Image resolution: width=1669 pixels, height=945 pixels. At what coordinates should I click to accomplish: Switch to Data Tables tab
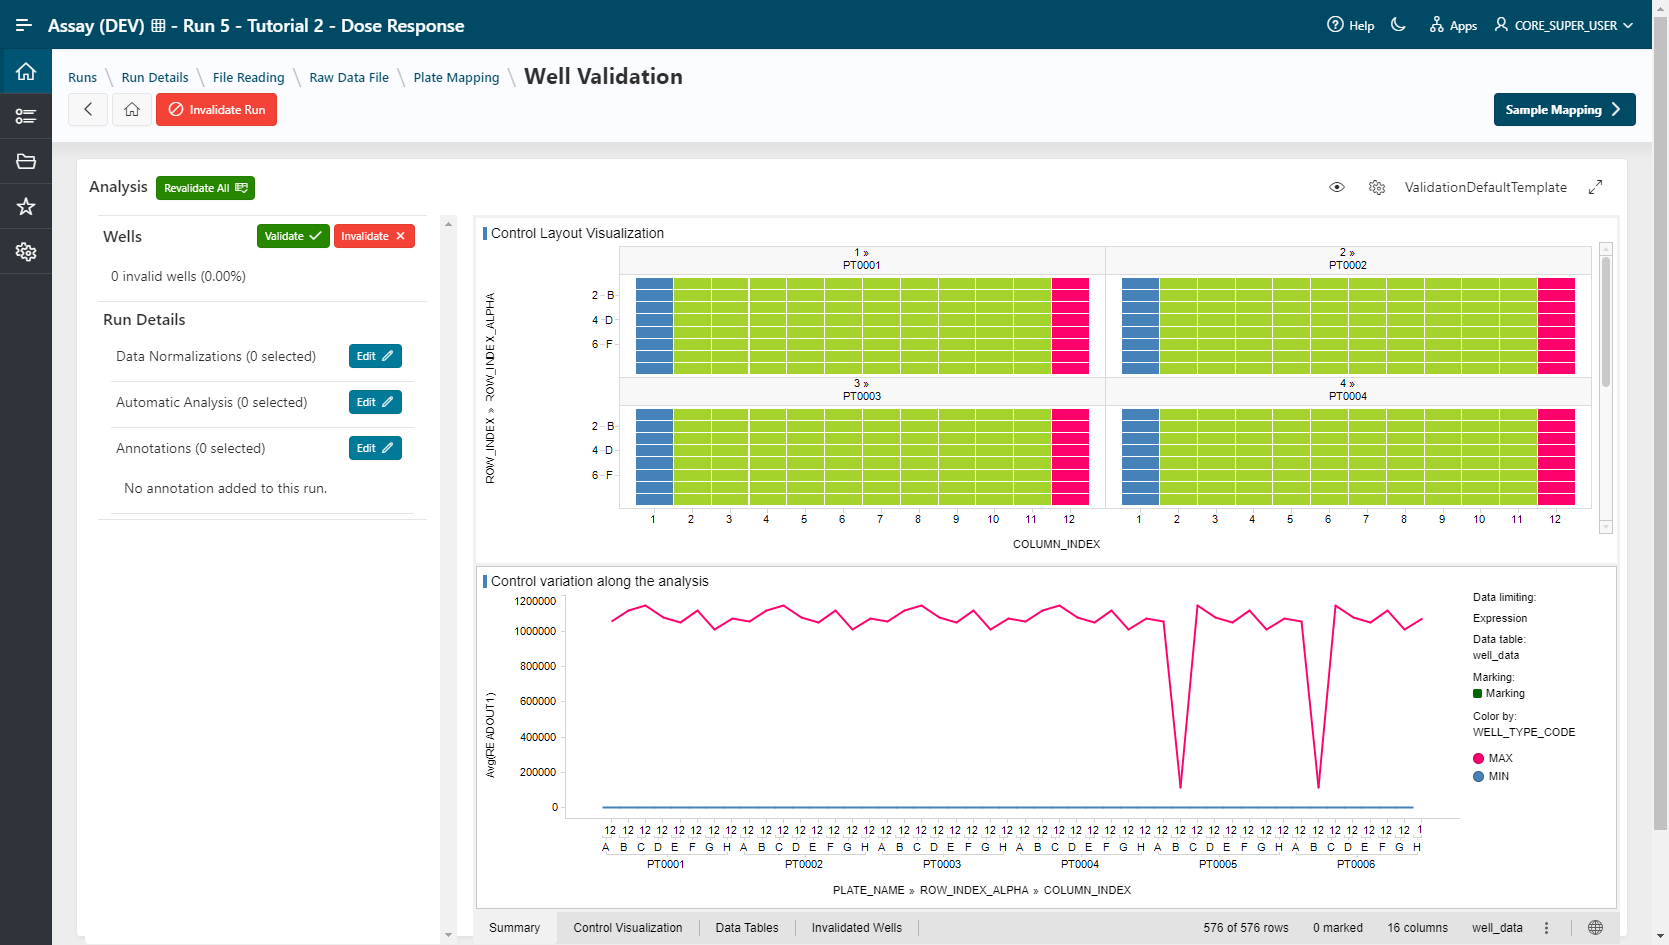(x=746, y=928)
